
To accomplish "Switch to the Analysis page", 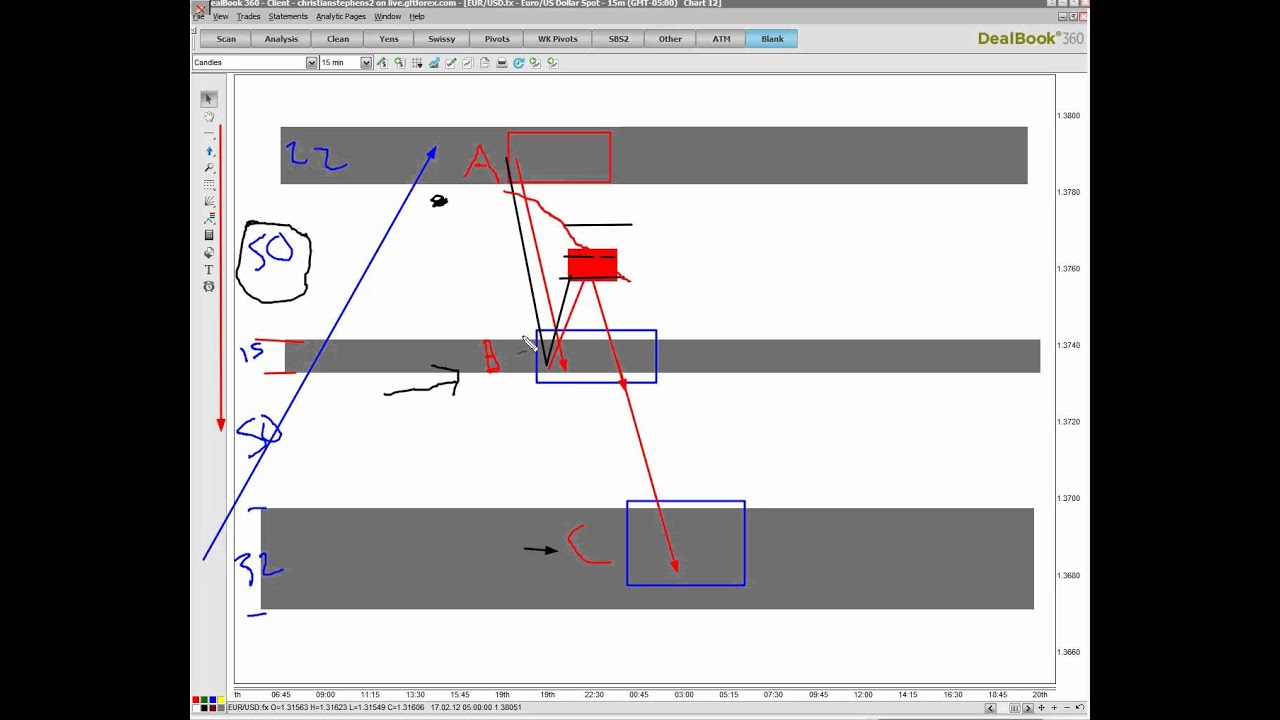I will (x=281, y=39).
